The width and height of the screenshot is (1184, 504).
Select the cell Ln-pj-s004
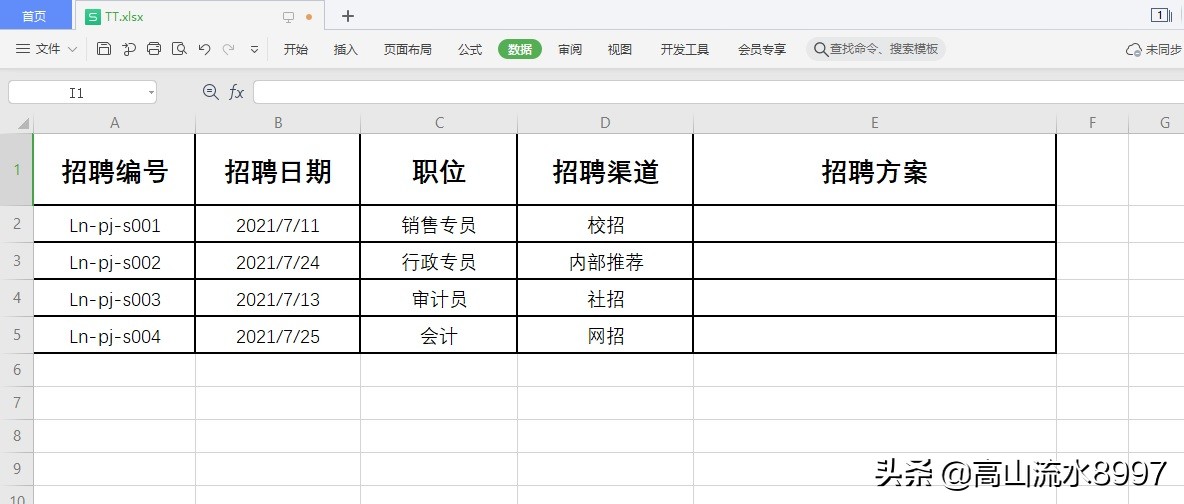(x=115, y=335)
